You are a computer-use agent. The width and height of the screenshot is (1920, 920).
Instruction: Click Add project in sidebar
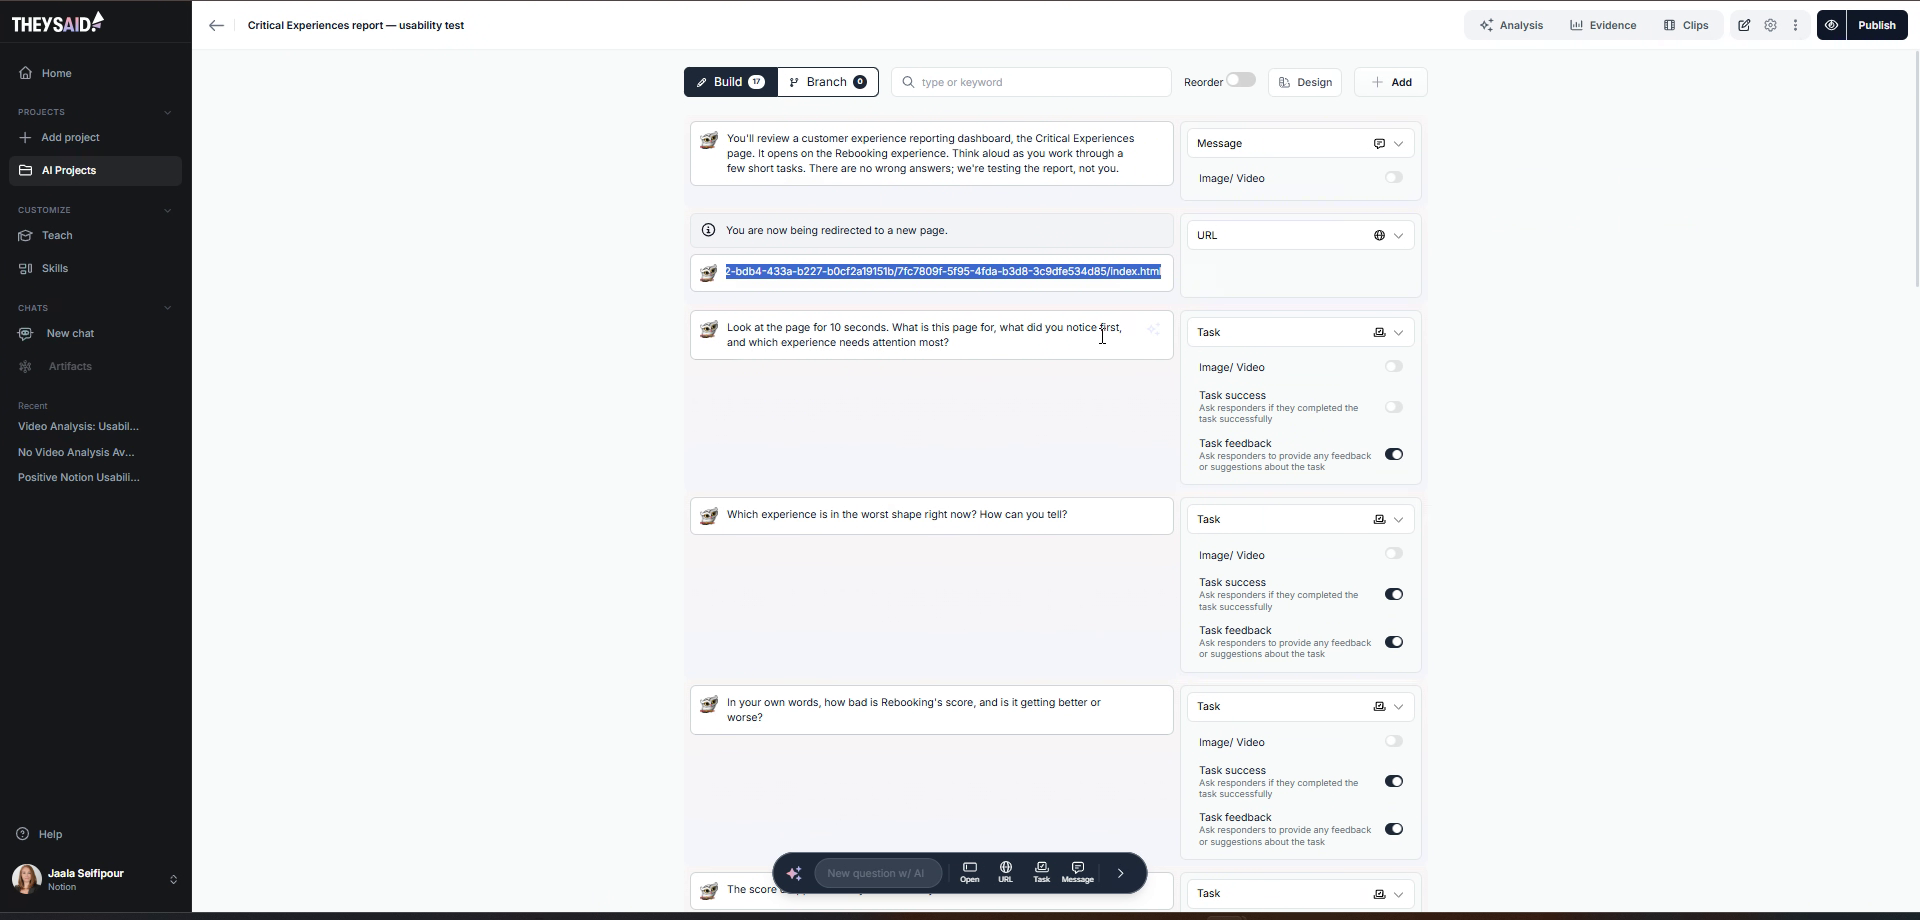(95, 138)
